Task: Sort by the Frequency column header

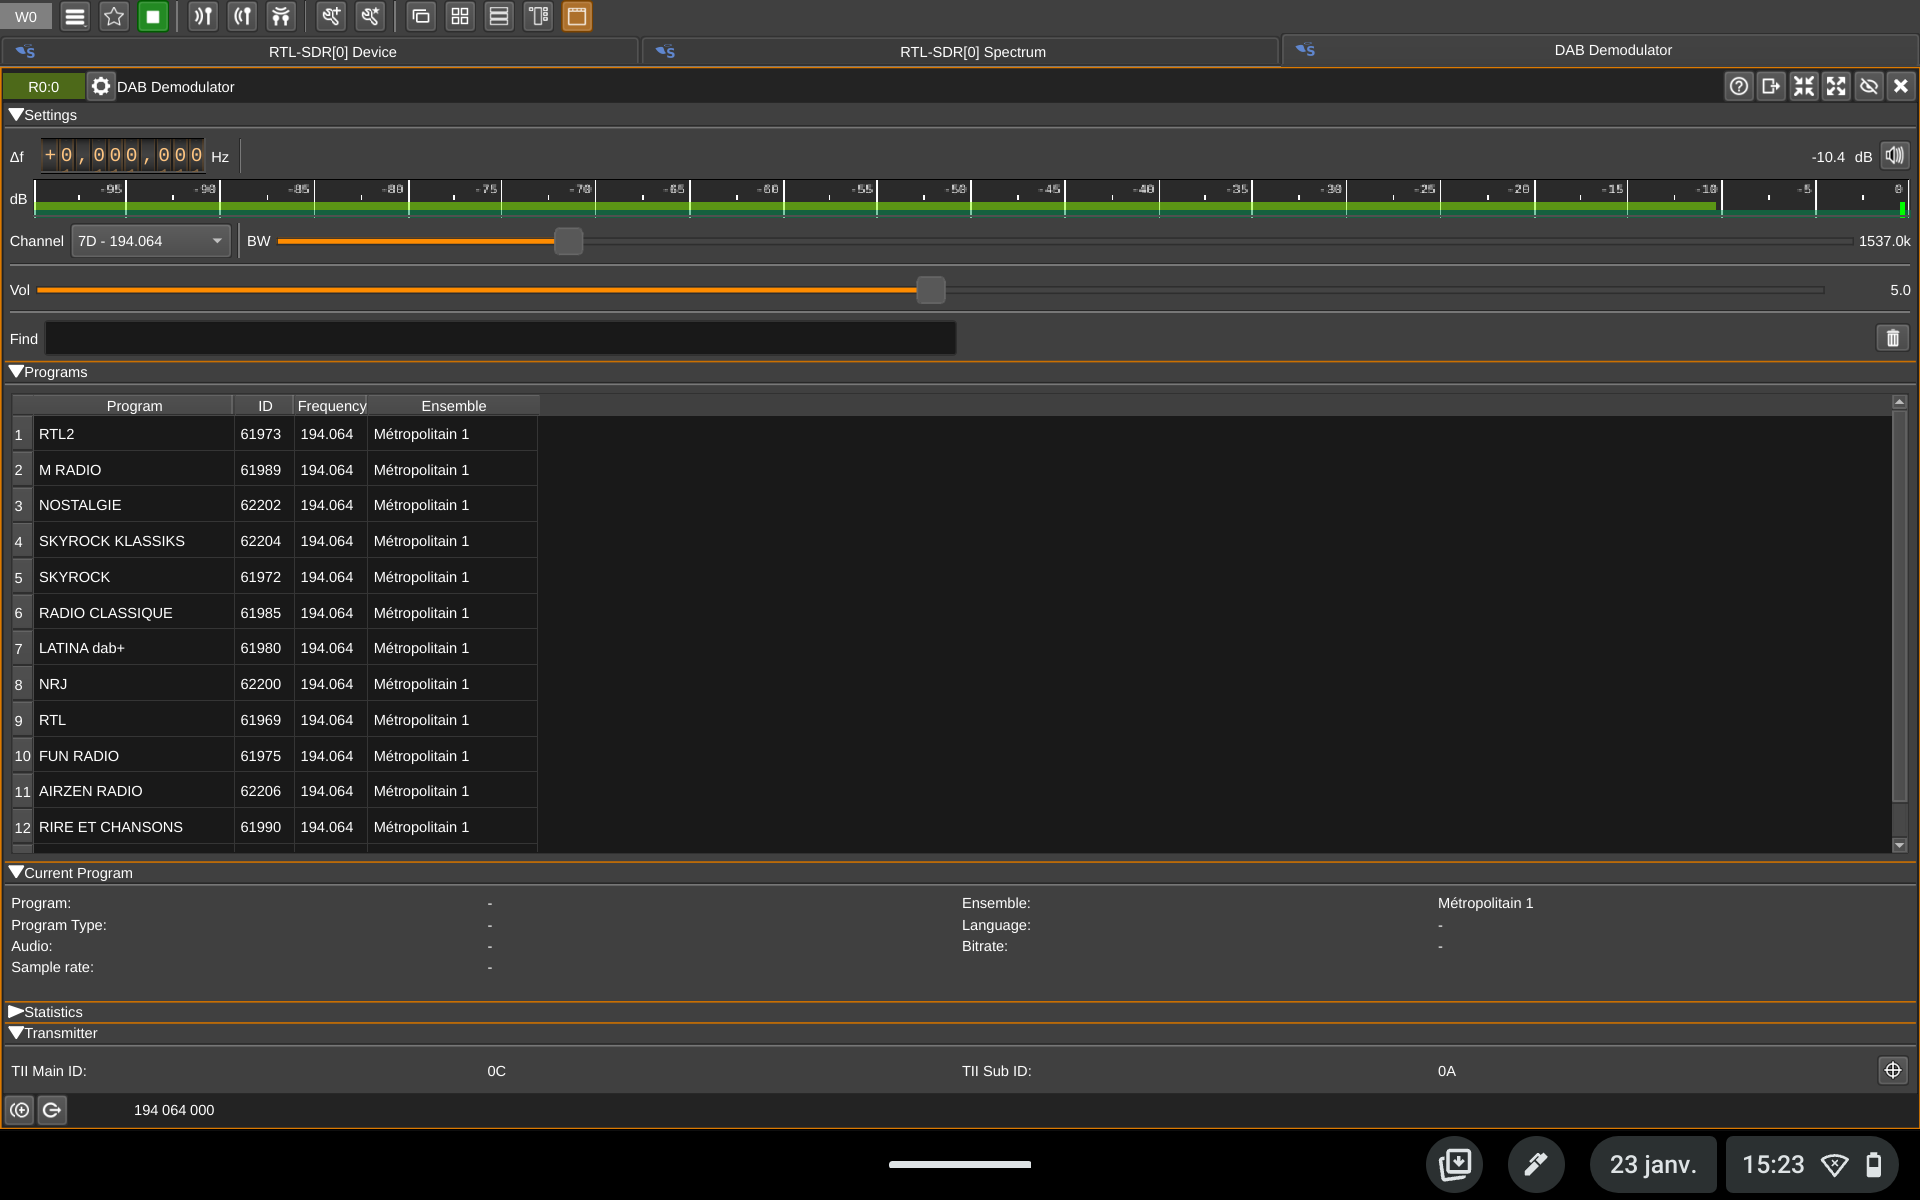Action: 331,406
